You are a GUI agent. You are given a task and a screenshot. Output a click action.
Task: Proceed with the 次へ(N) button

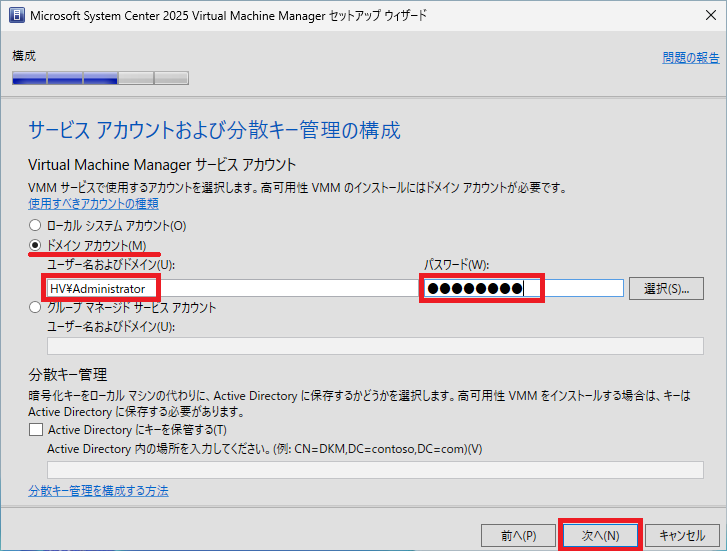600,536
